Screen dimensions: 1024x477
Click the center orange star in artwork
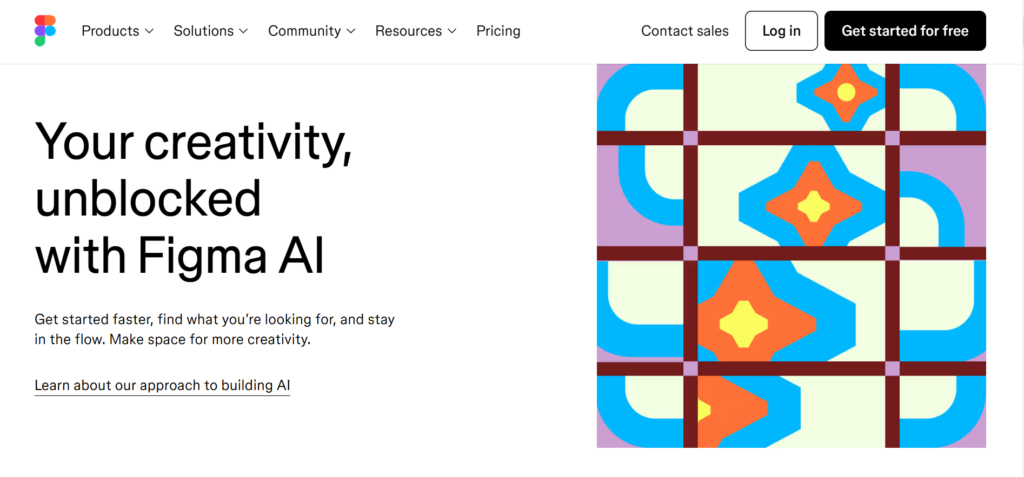(x=814, y=205)
